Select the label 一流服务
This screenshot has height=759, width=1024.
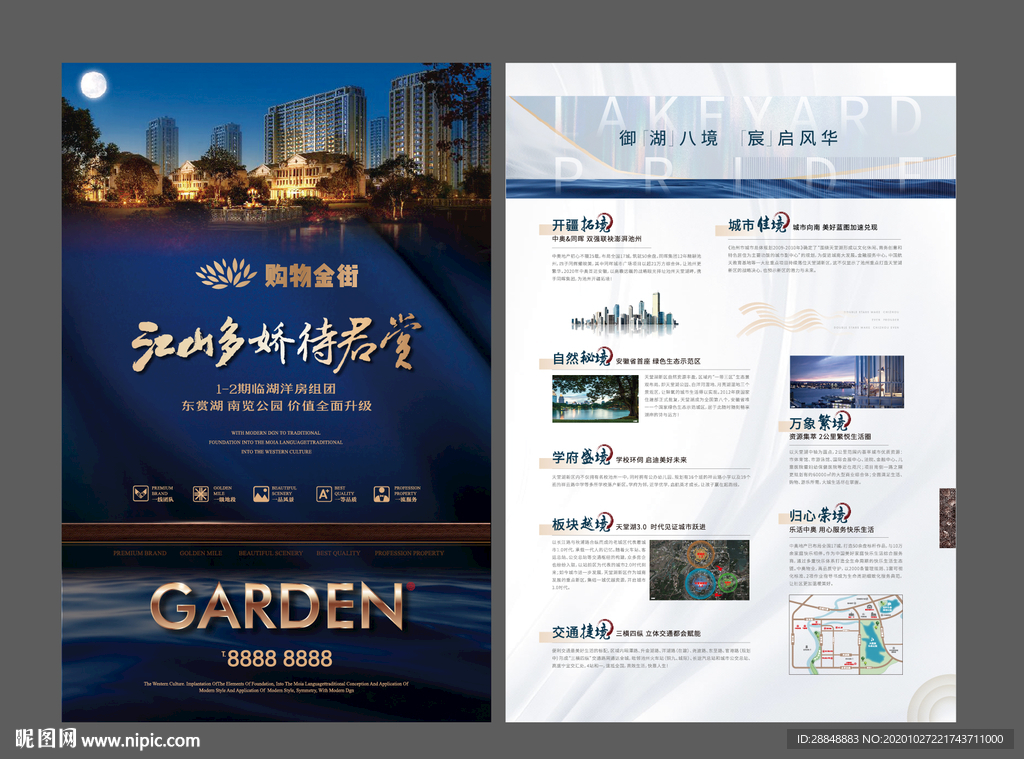[406, 500]
